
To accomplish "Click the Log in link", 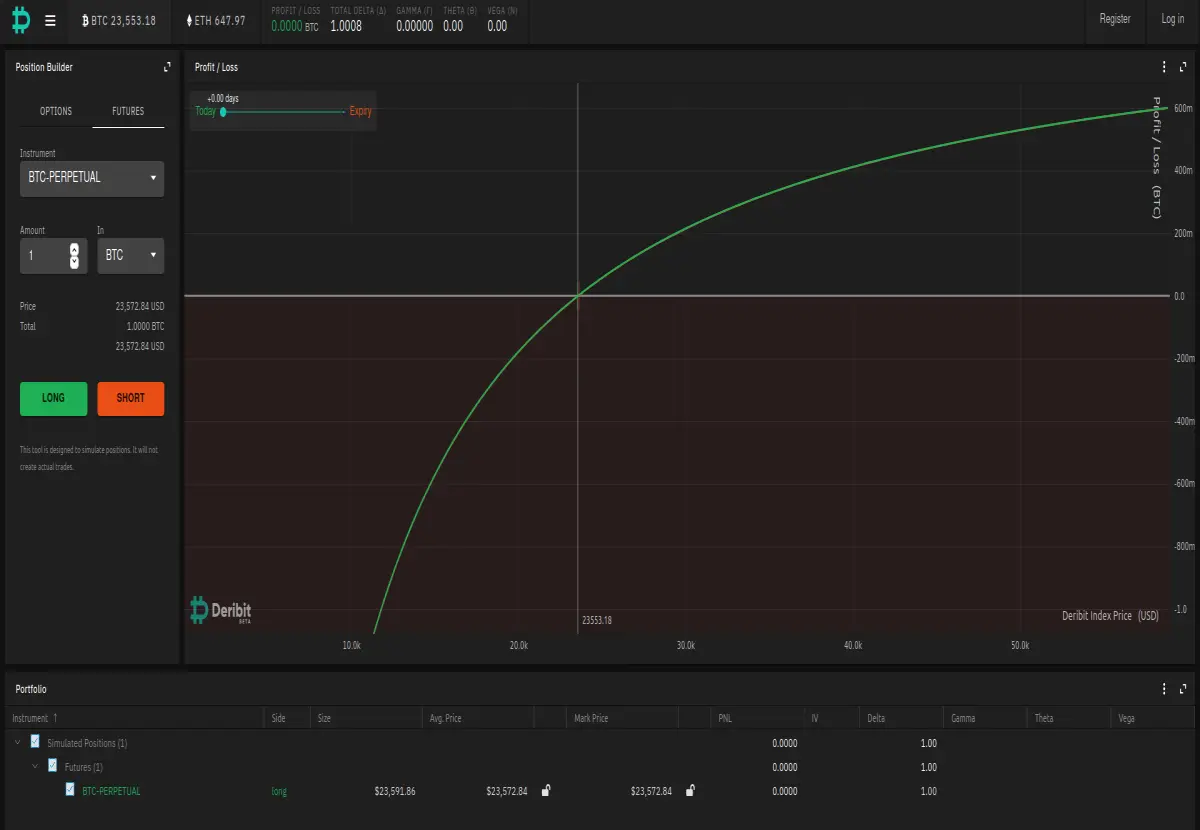I will click(x=1172, y=19).
